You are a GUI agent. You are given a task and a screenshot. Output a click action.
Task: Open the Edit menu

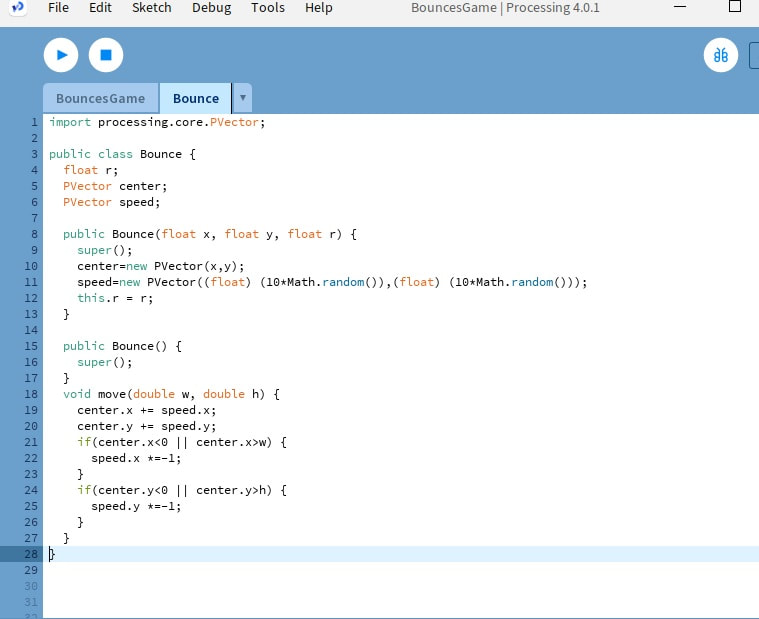[100, 8]
